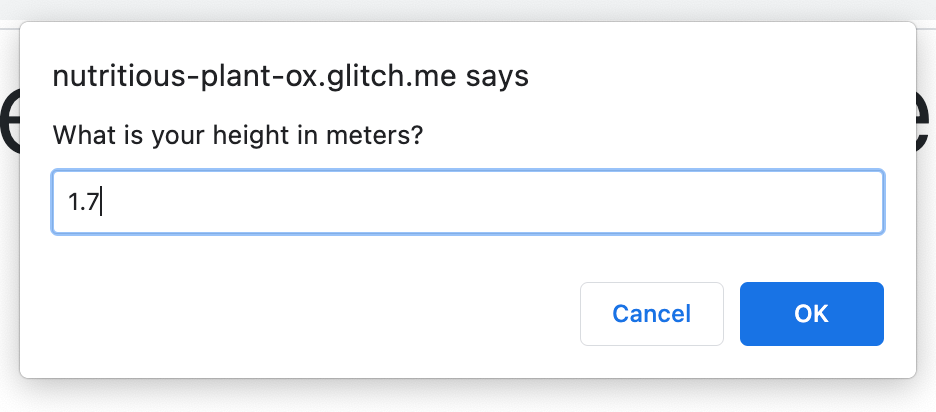Click the page background below the dialog
Image resolution: width=936 pixels, height=412 pixels.
click(x=468, y=398)
